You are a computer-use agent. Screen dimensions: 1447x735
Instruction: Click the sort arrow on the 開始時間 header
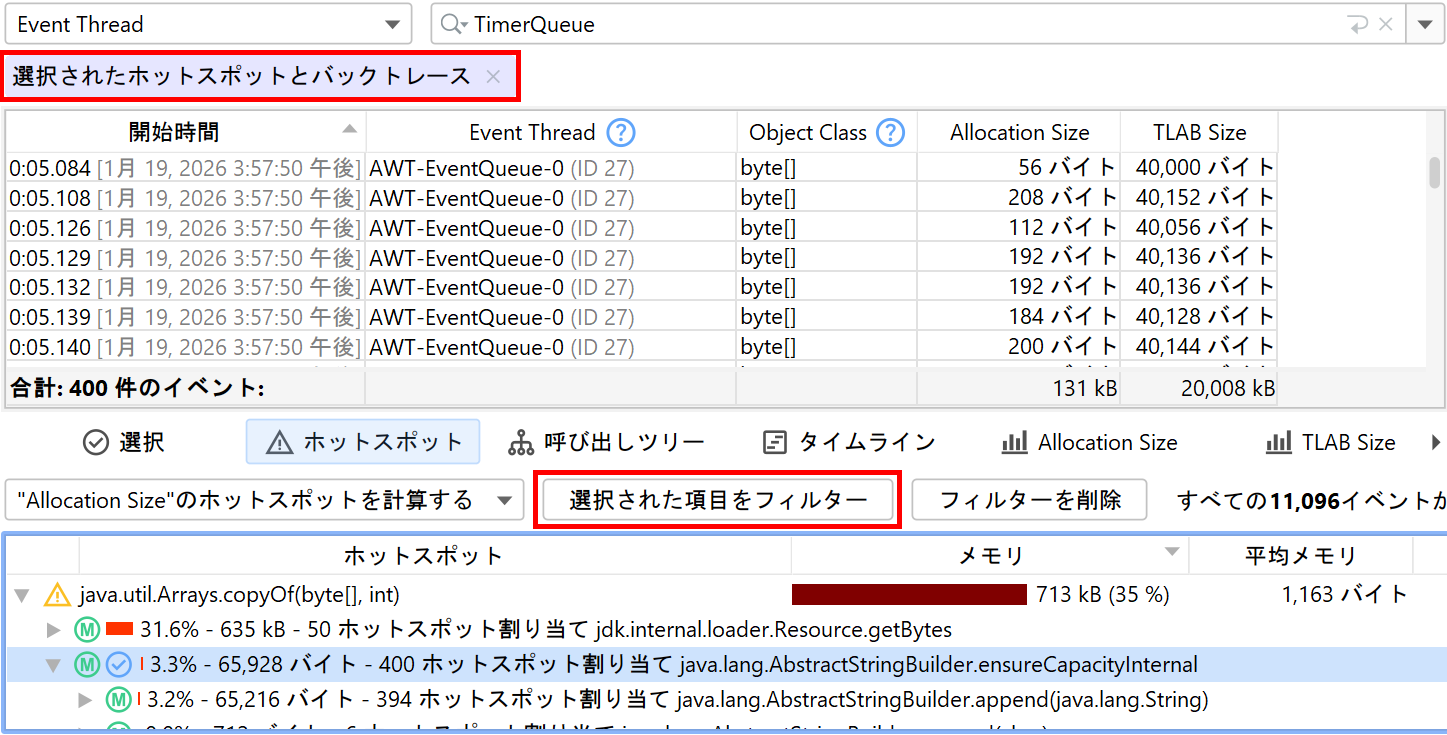point(349,129)
